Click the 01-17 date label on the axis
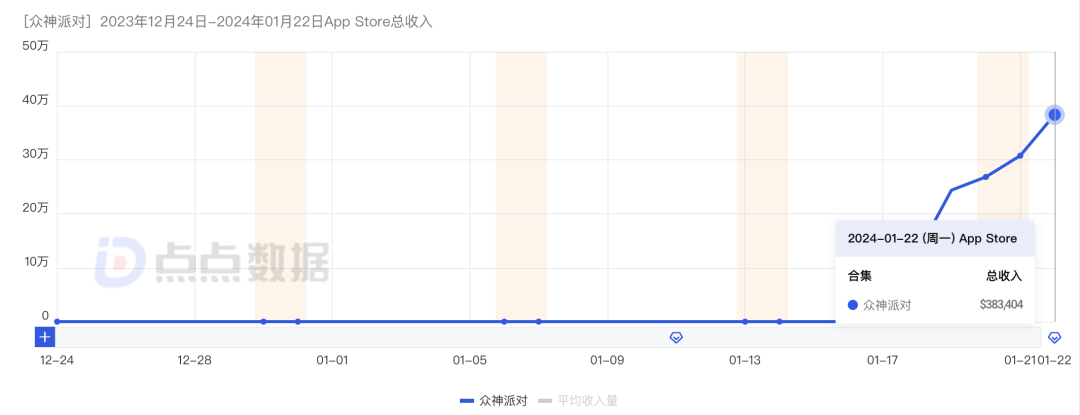Screen dimensions: 1080x415 tap(883, 359)
